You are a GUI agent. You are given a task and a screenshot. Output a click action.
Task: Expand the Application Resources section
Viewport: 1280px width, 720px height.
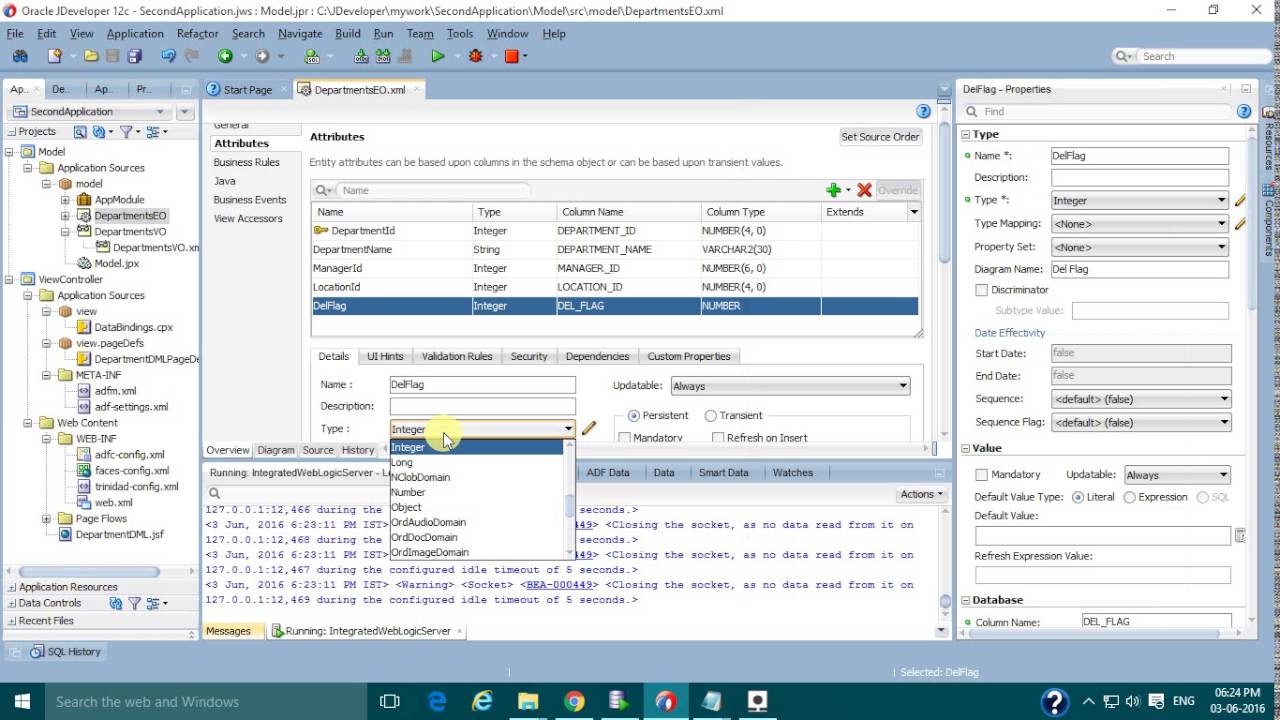[x=12, y=587]
